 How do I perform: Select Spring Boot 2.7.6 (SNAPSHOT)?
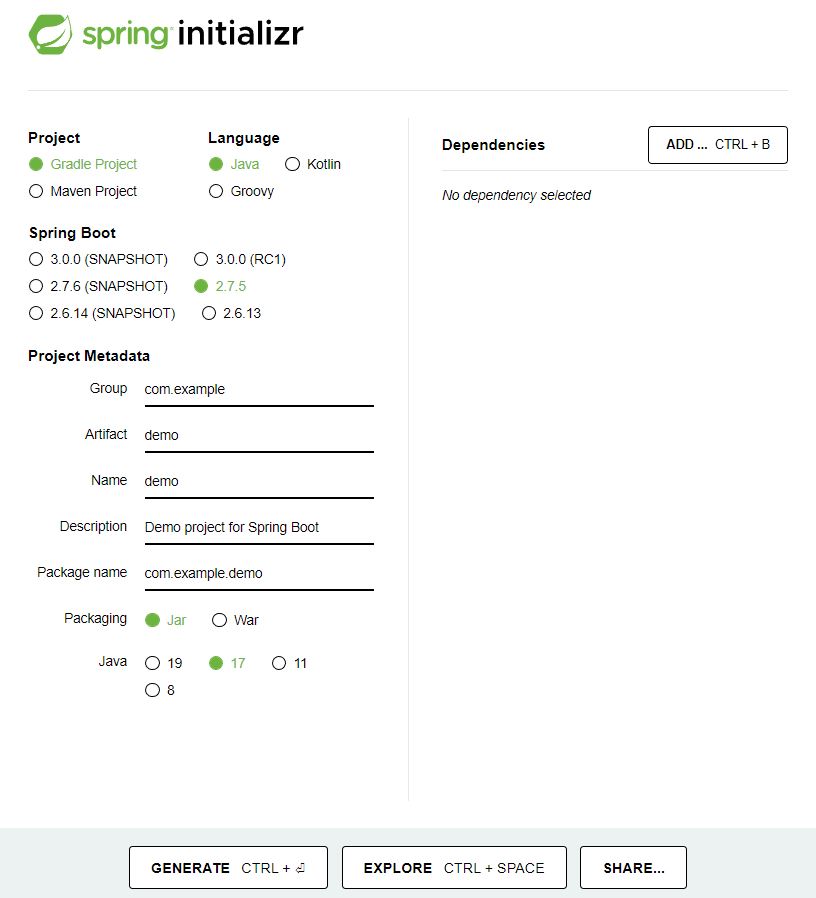36,286
